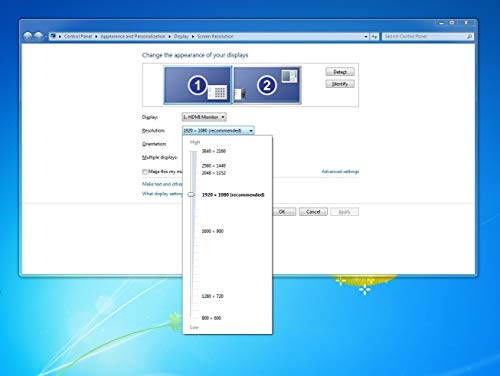Screen dimensions: 500x376
Task: Choose 2048 × 1152 resolution option
Action: (x=214, y=173)
